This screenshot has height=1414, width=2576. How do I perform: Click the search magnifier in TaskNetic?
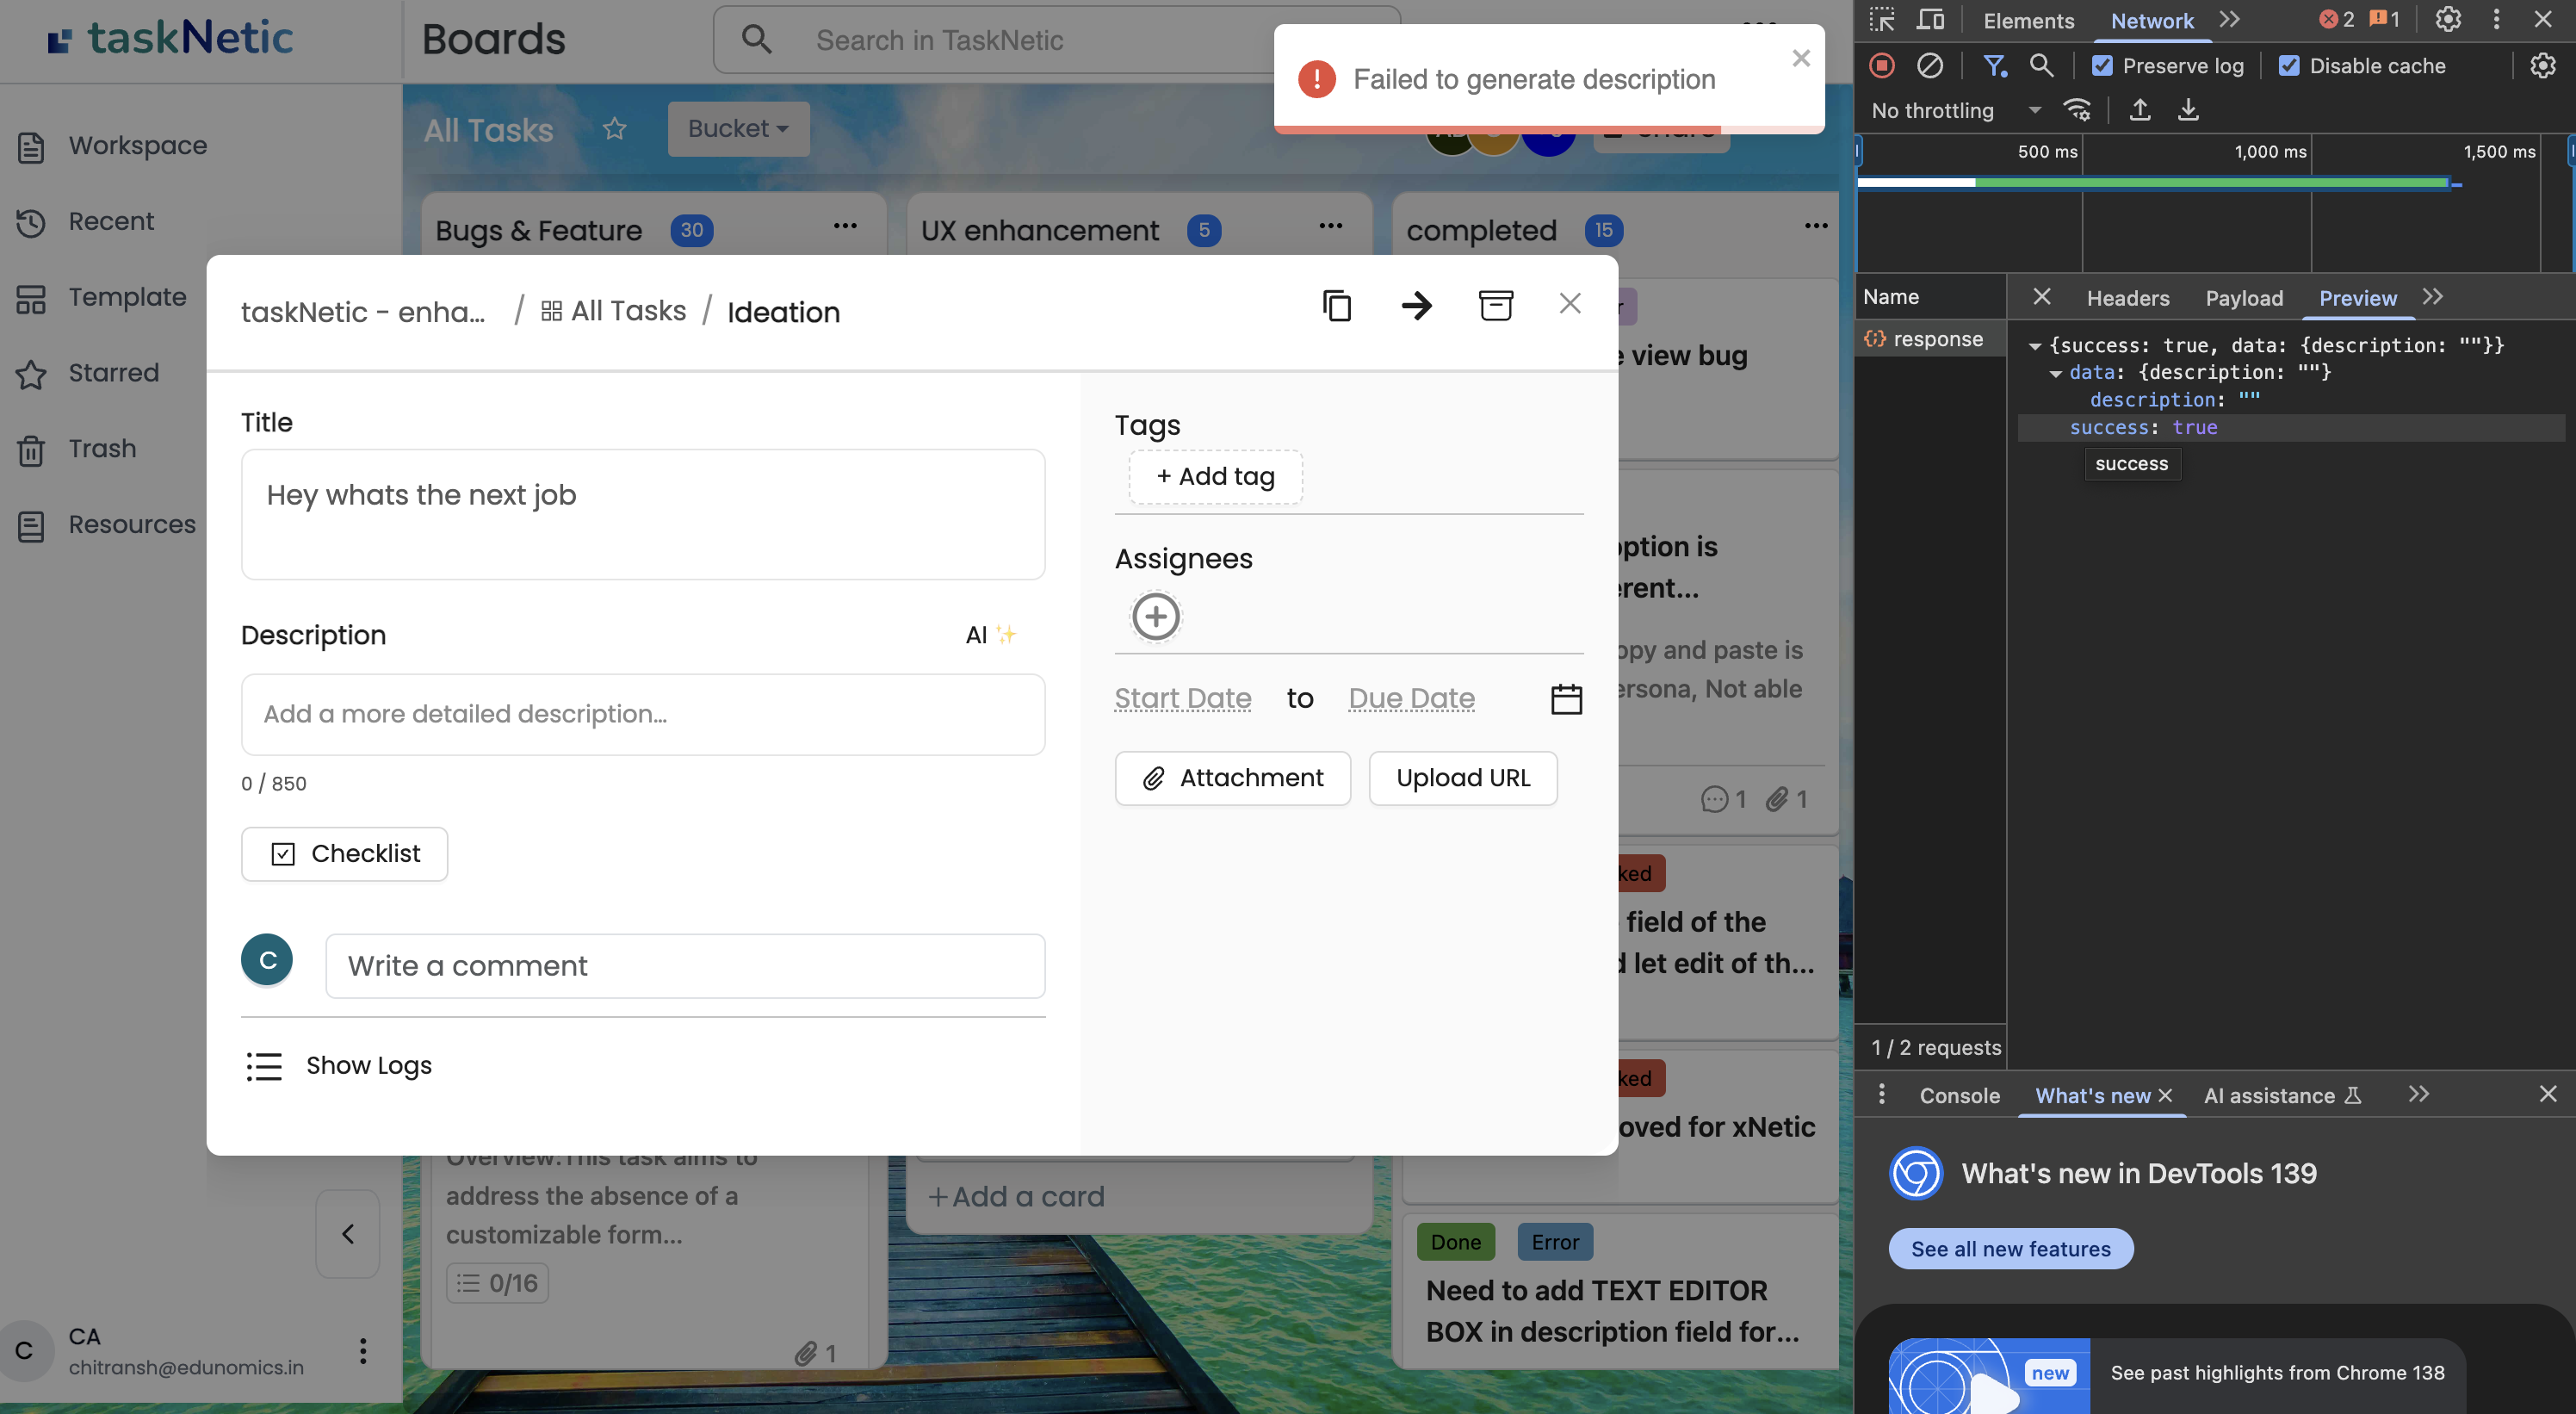pos(756,40)
